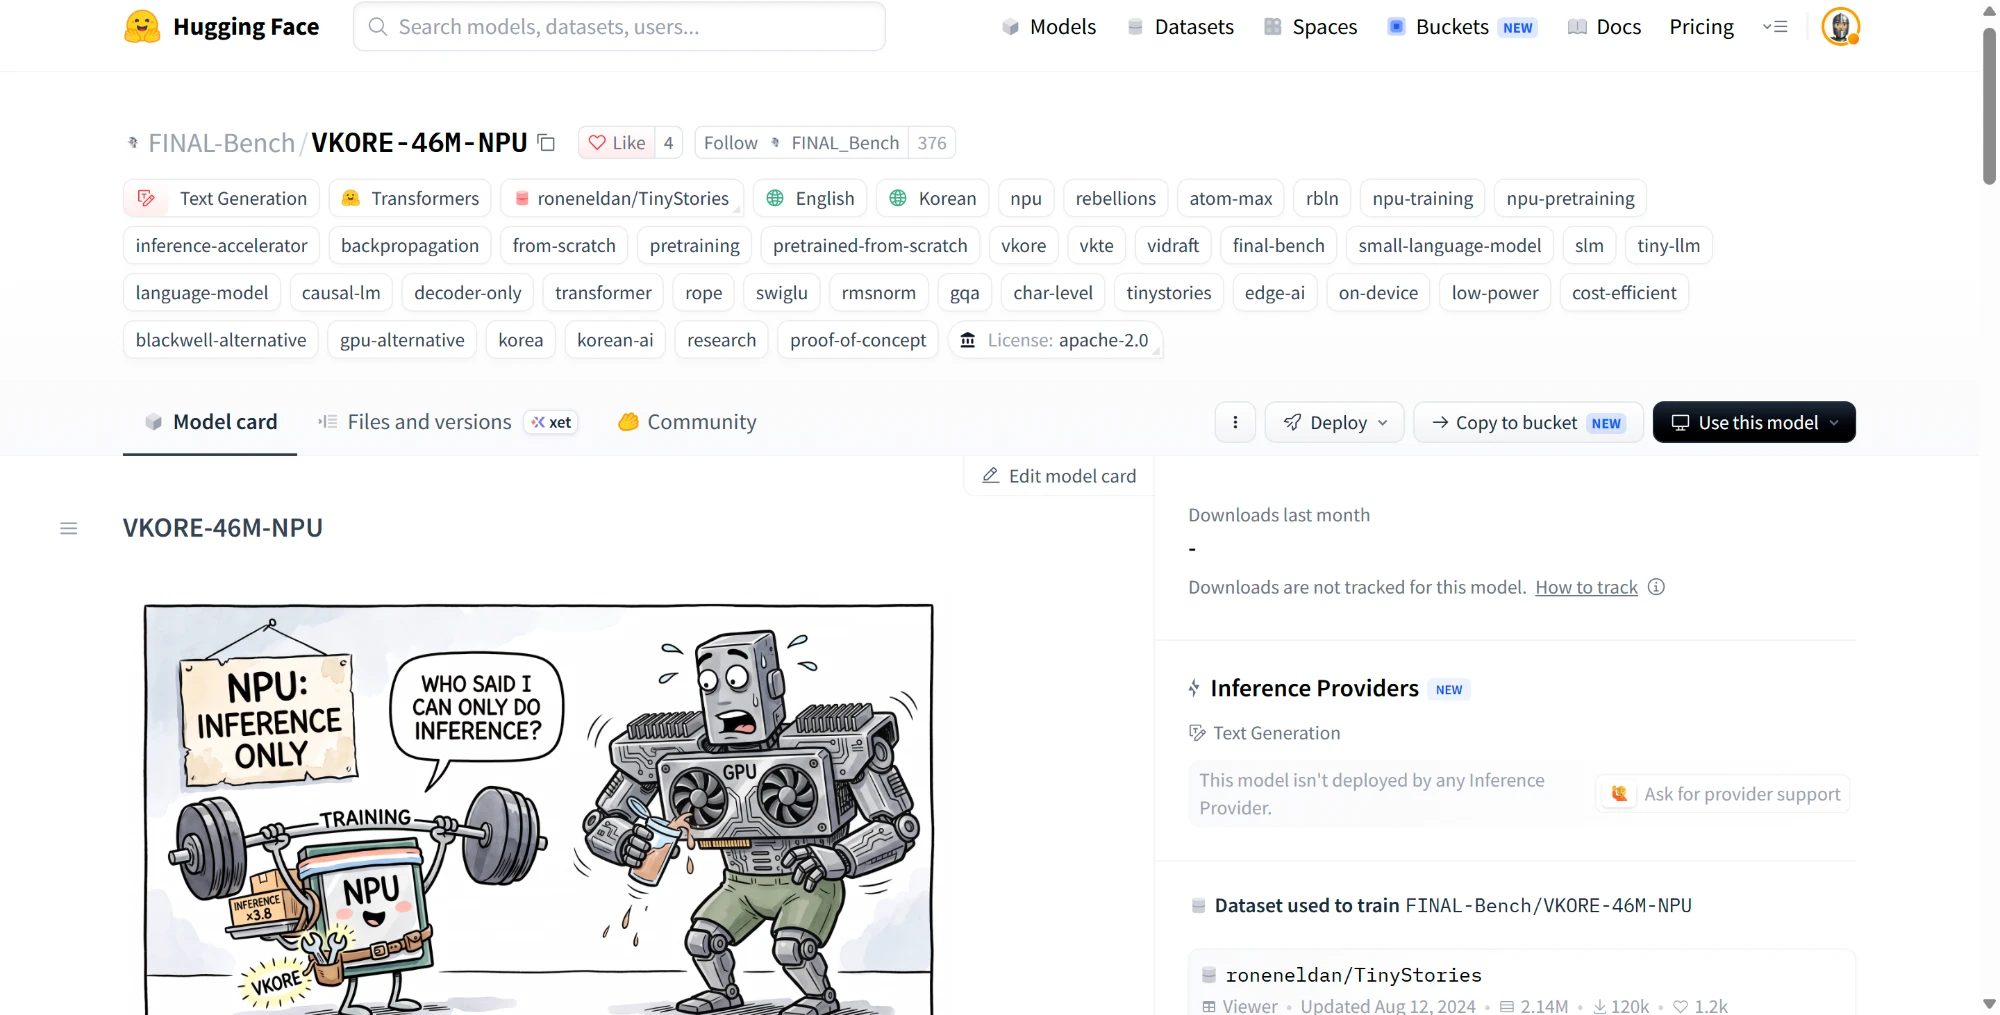The width and height of the screenshot is (2000, 1015).
Task: Click the search models input field
Action: (619, 27)
